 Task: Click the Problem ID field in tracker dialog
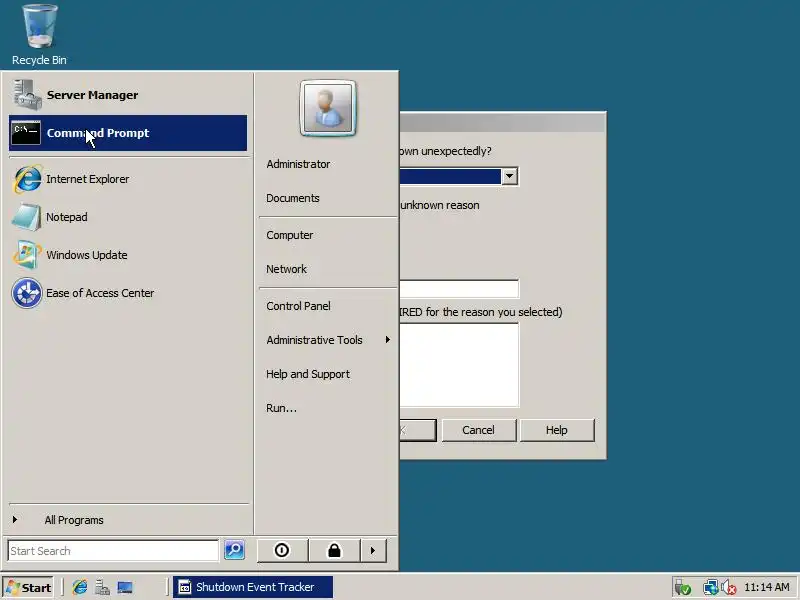tap(459, 289)
